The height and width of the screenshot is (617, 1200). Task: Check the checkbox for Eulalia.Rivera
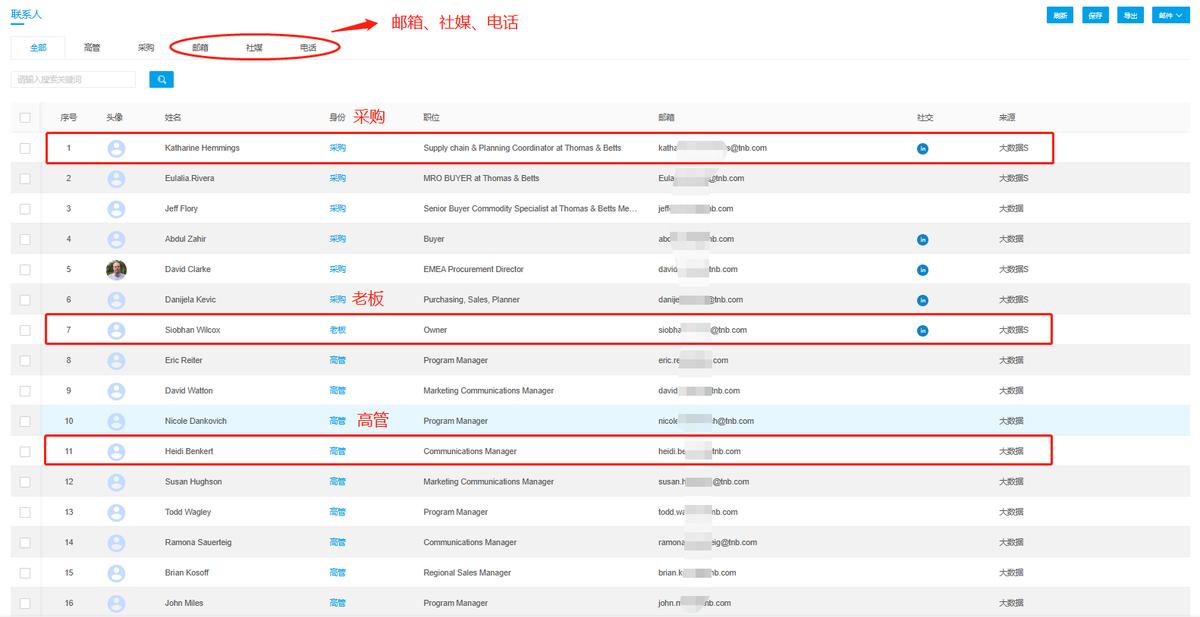click(26, 178)
